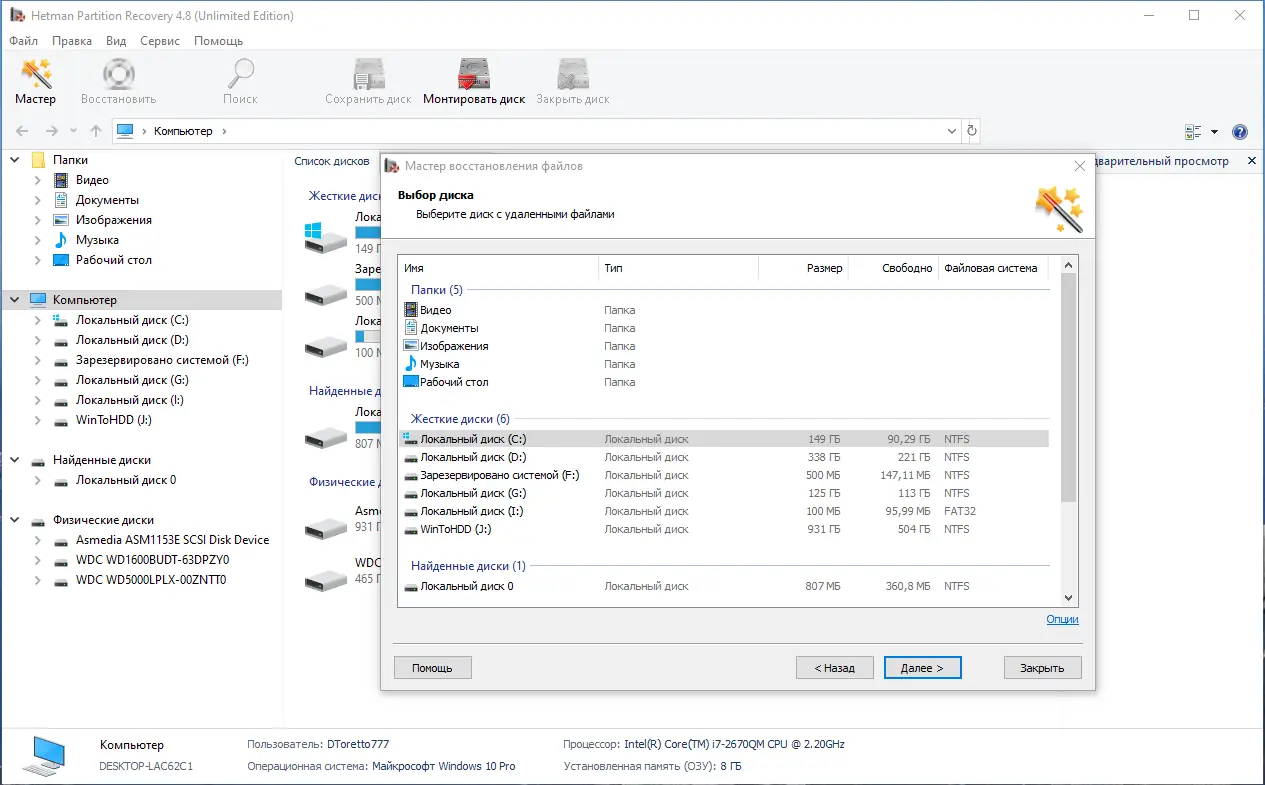Open the Вид menu
This screenshot has width=1265, height=785.
tap(116, 41)
